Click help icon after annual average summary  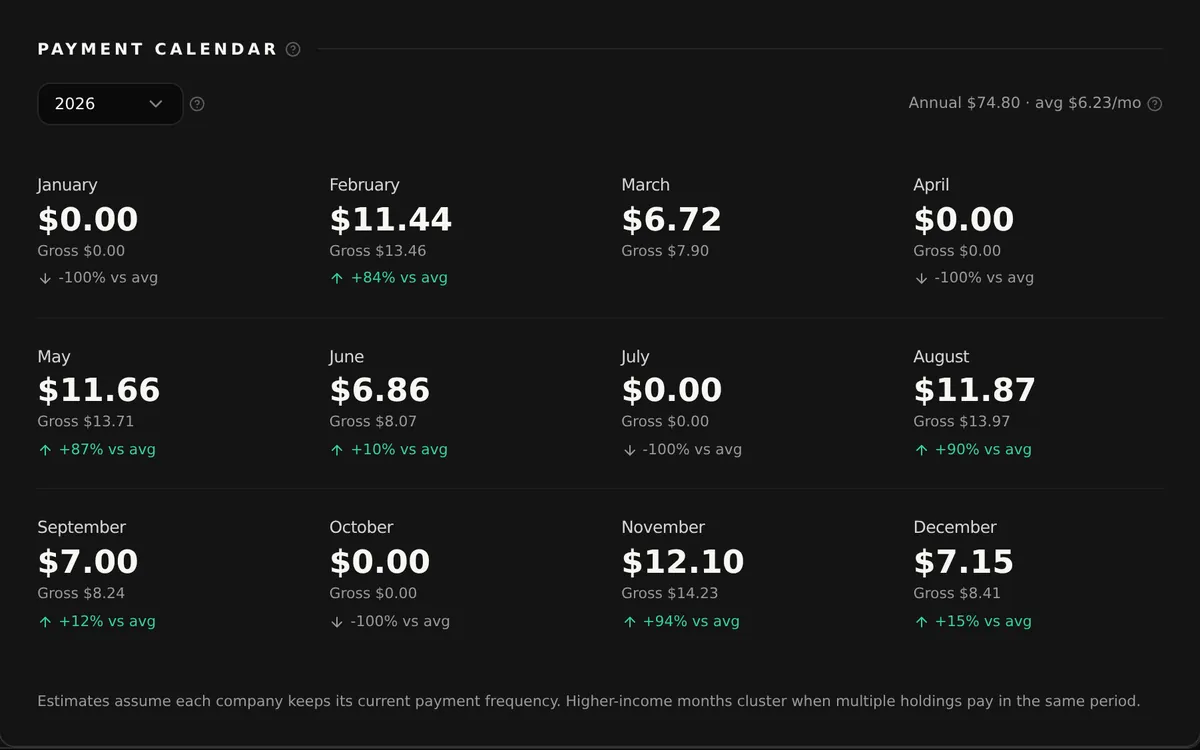[1155, 104]
